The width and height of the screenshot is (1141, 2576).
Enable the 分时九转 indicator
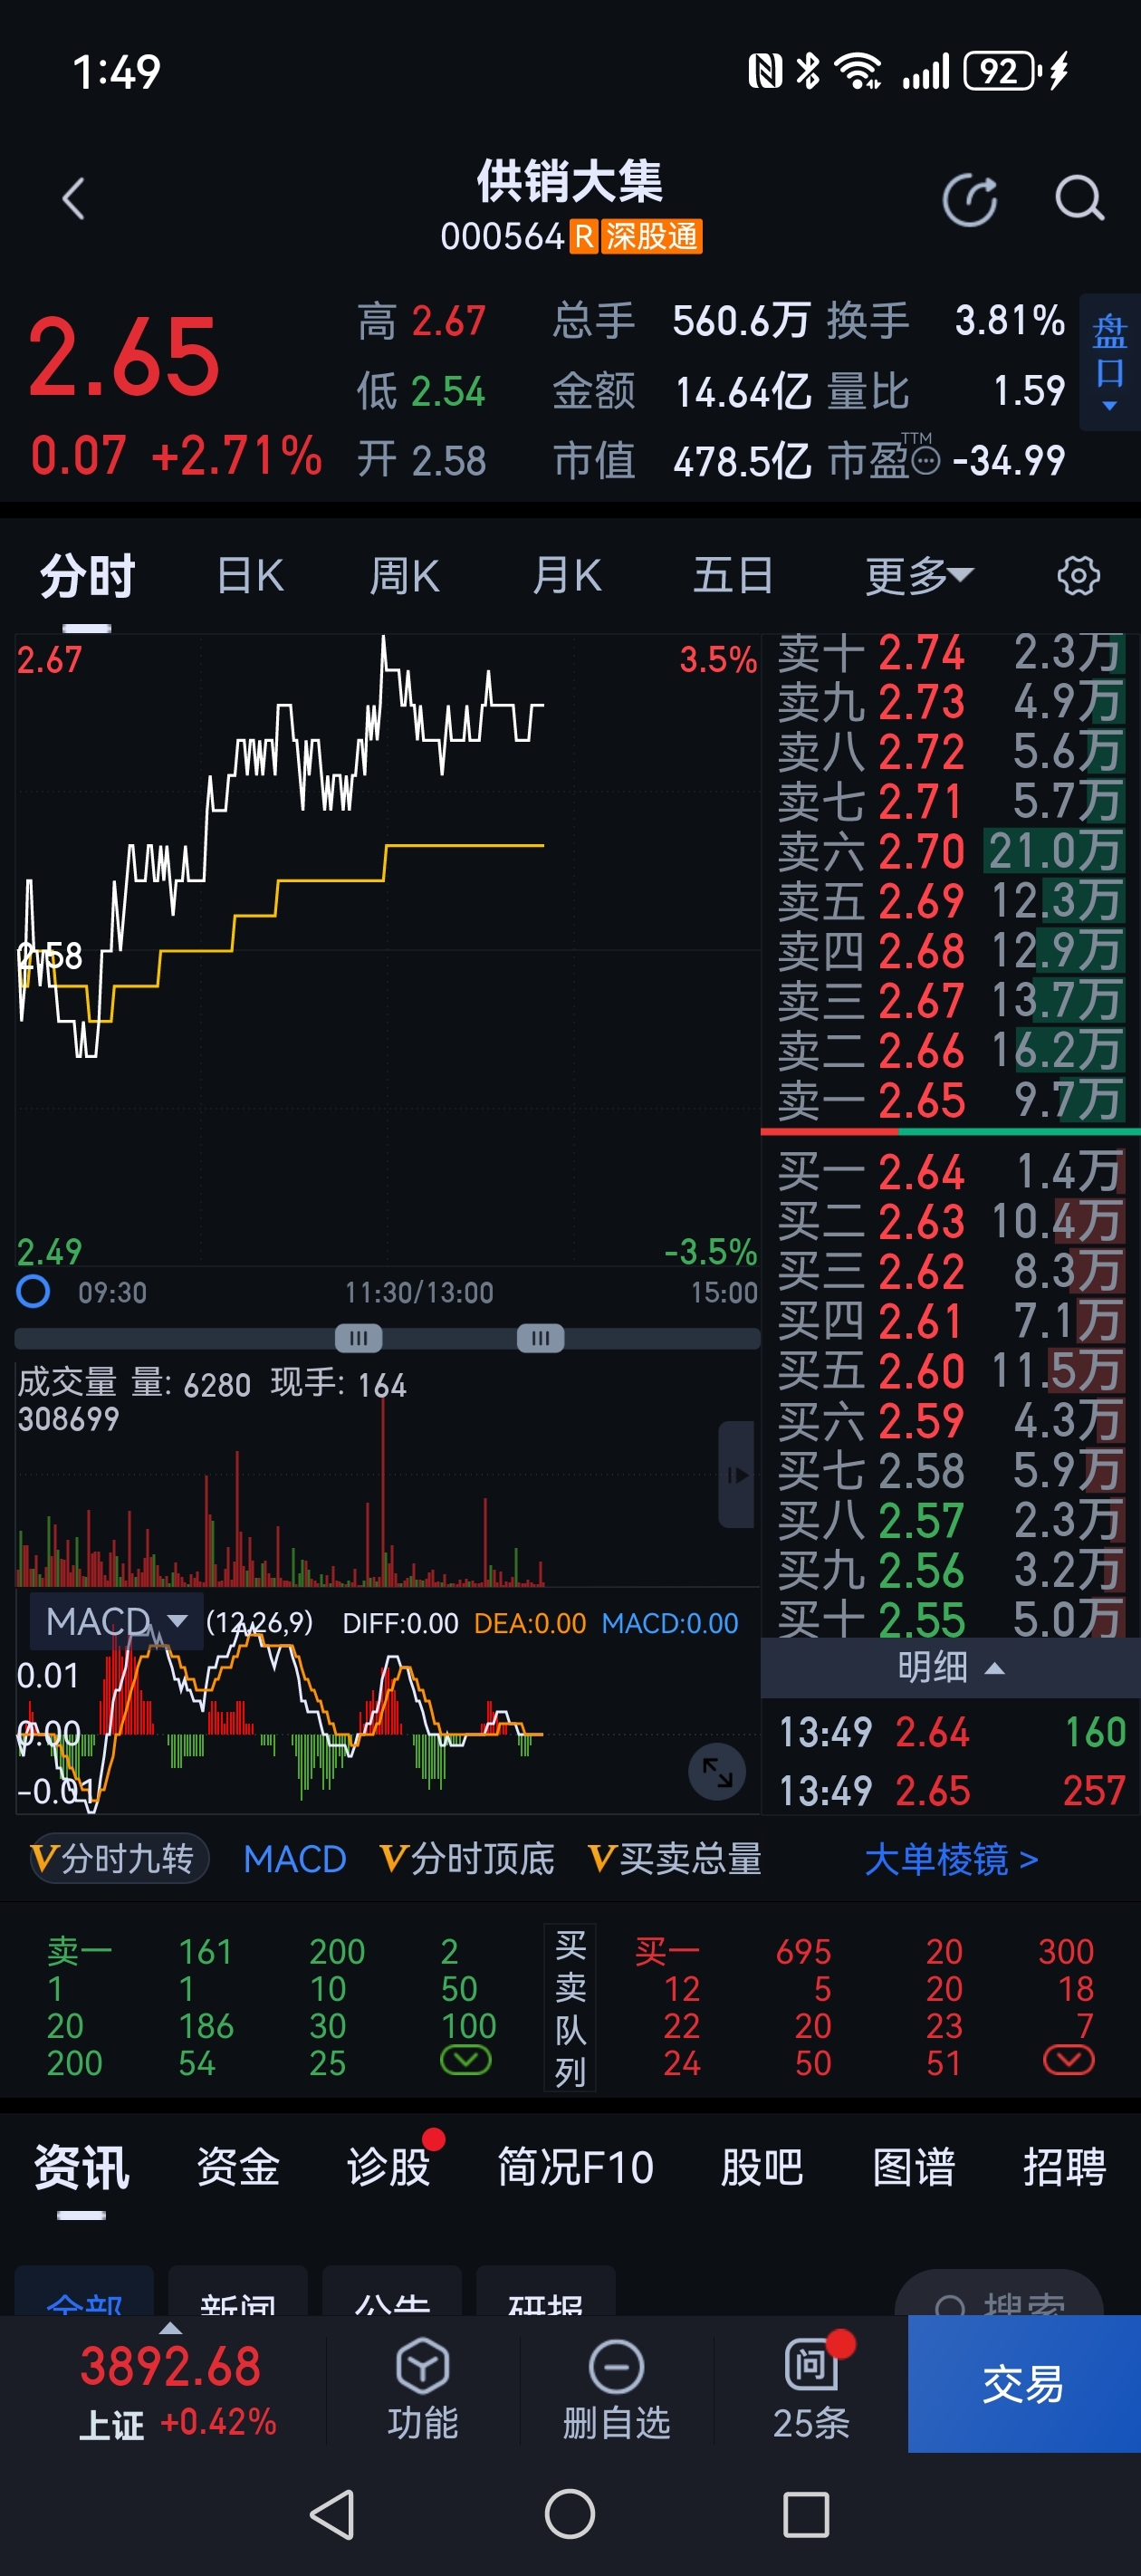[119, 1859]
